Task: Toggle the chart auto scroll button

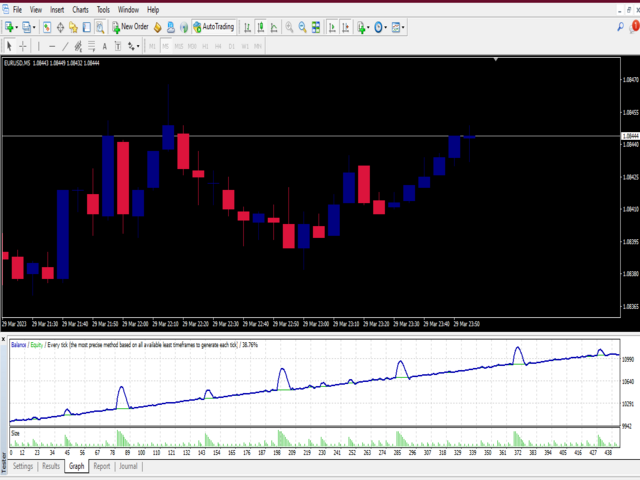Action: pyautogui.click(x=332, y=27)
